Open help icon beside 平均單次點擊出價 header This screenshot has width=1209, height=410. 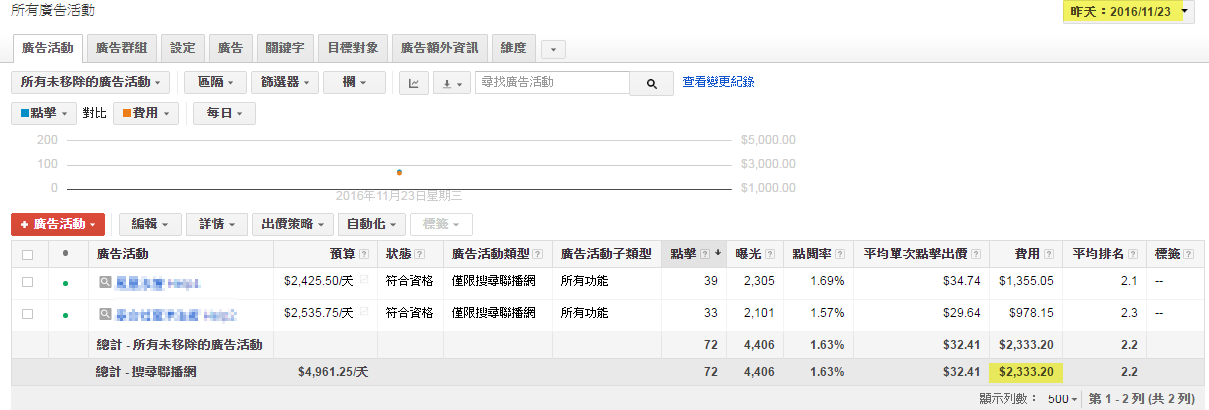[976, 254]
